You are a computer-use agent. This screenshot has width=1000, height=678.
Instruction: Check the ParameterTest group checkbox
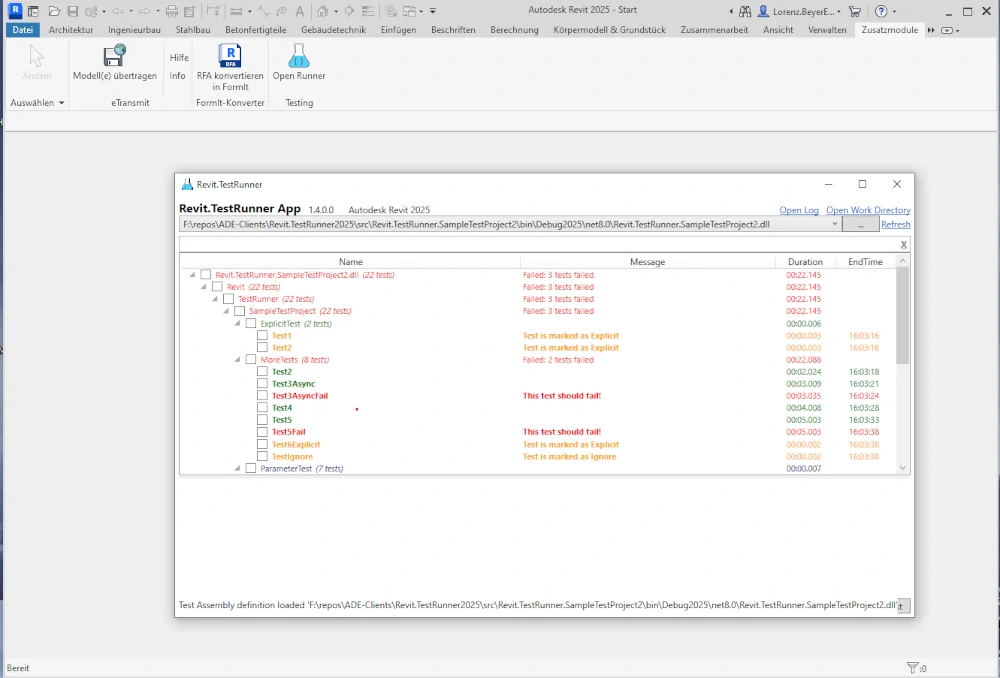[x=251, y=468]
